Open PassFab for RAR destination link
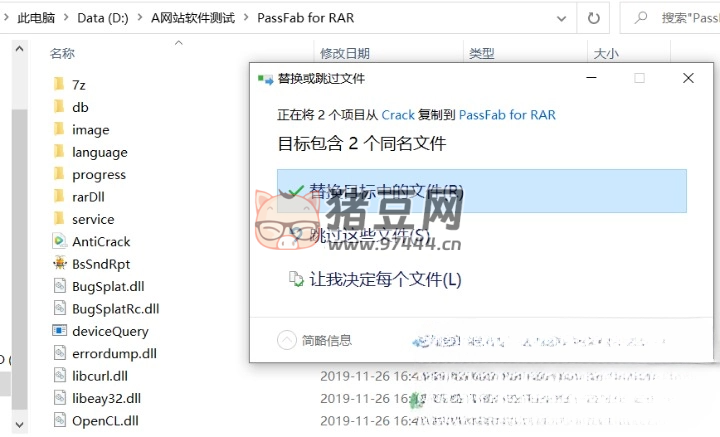 507,115
